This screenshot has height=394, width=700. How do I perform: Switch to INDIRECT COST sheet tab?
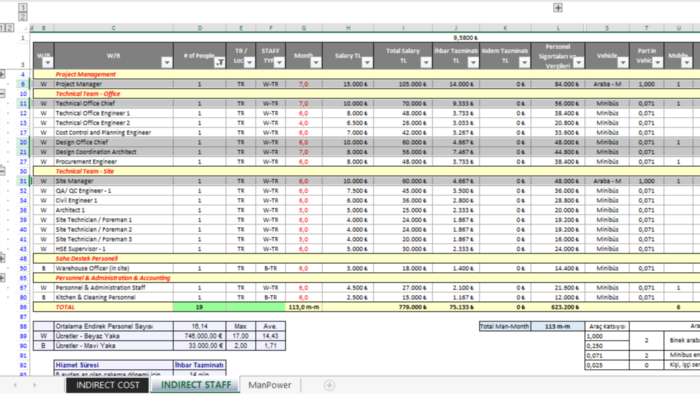(107, 385)
